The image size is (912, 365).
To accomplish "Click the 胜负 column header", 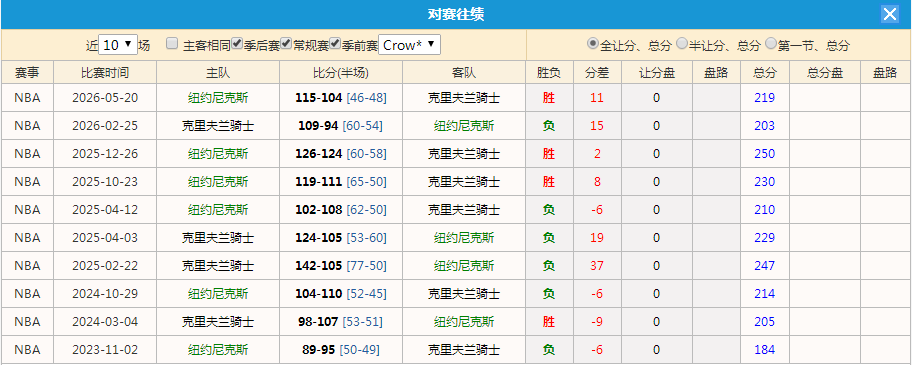I will click(x=549, y=73).
